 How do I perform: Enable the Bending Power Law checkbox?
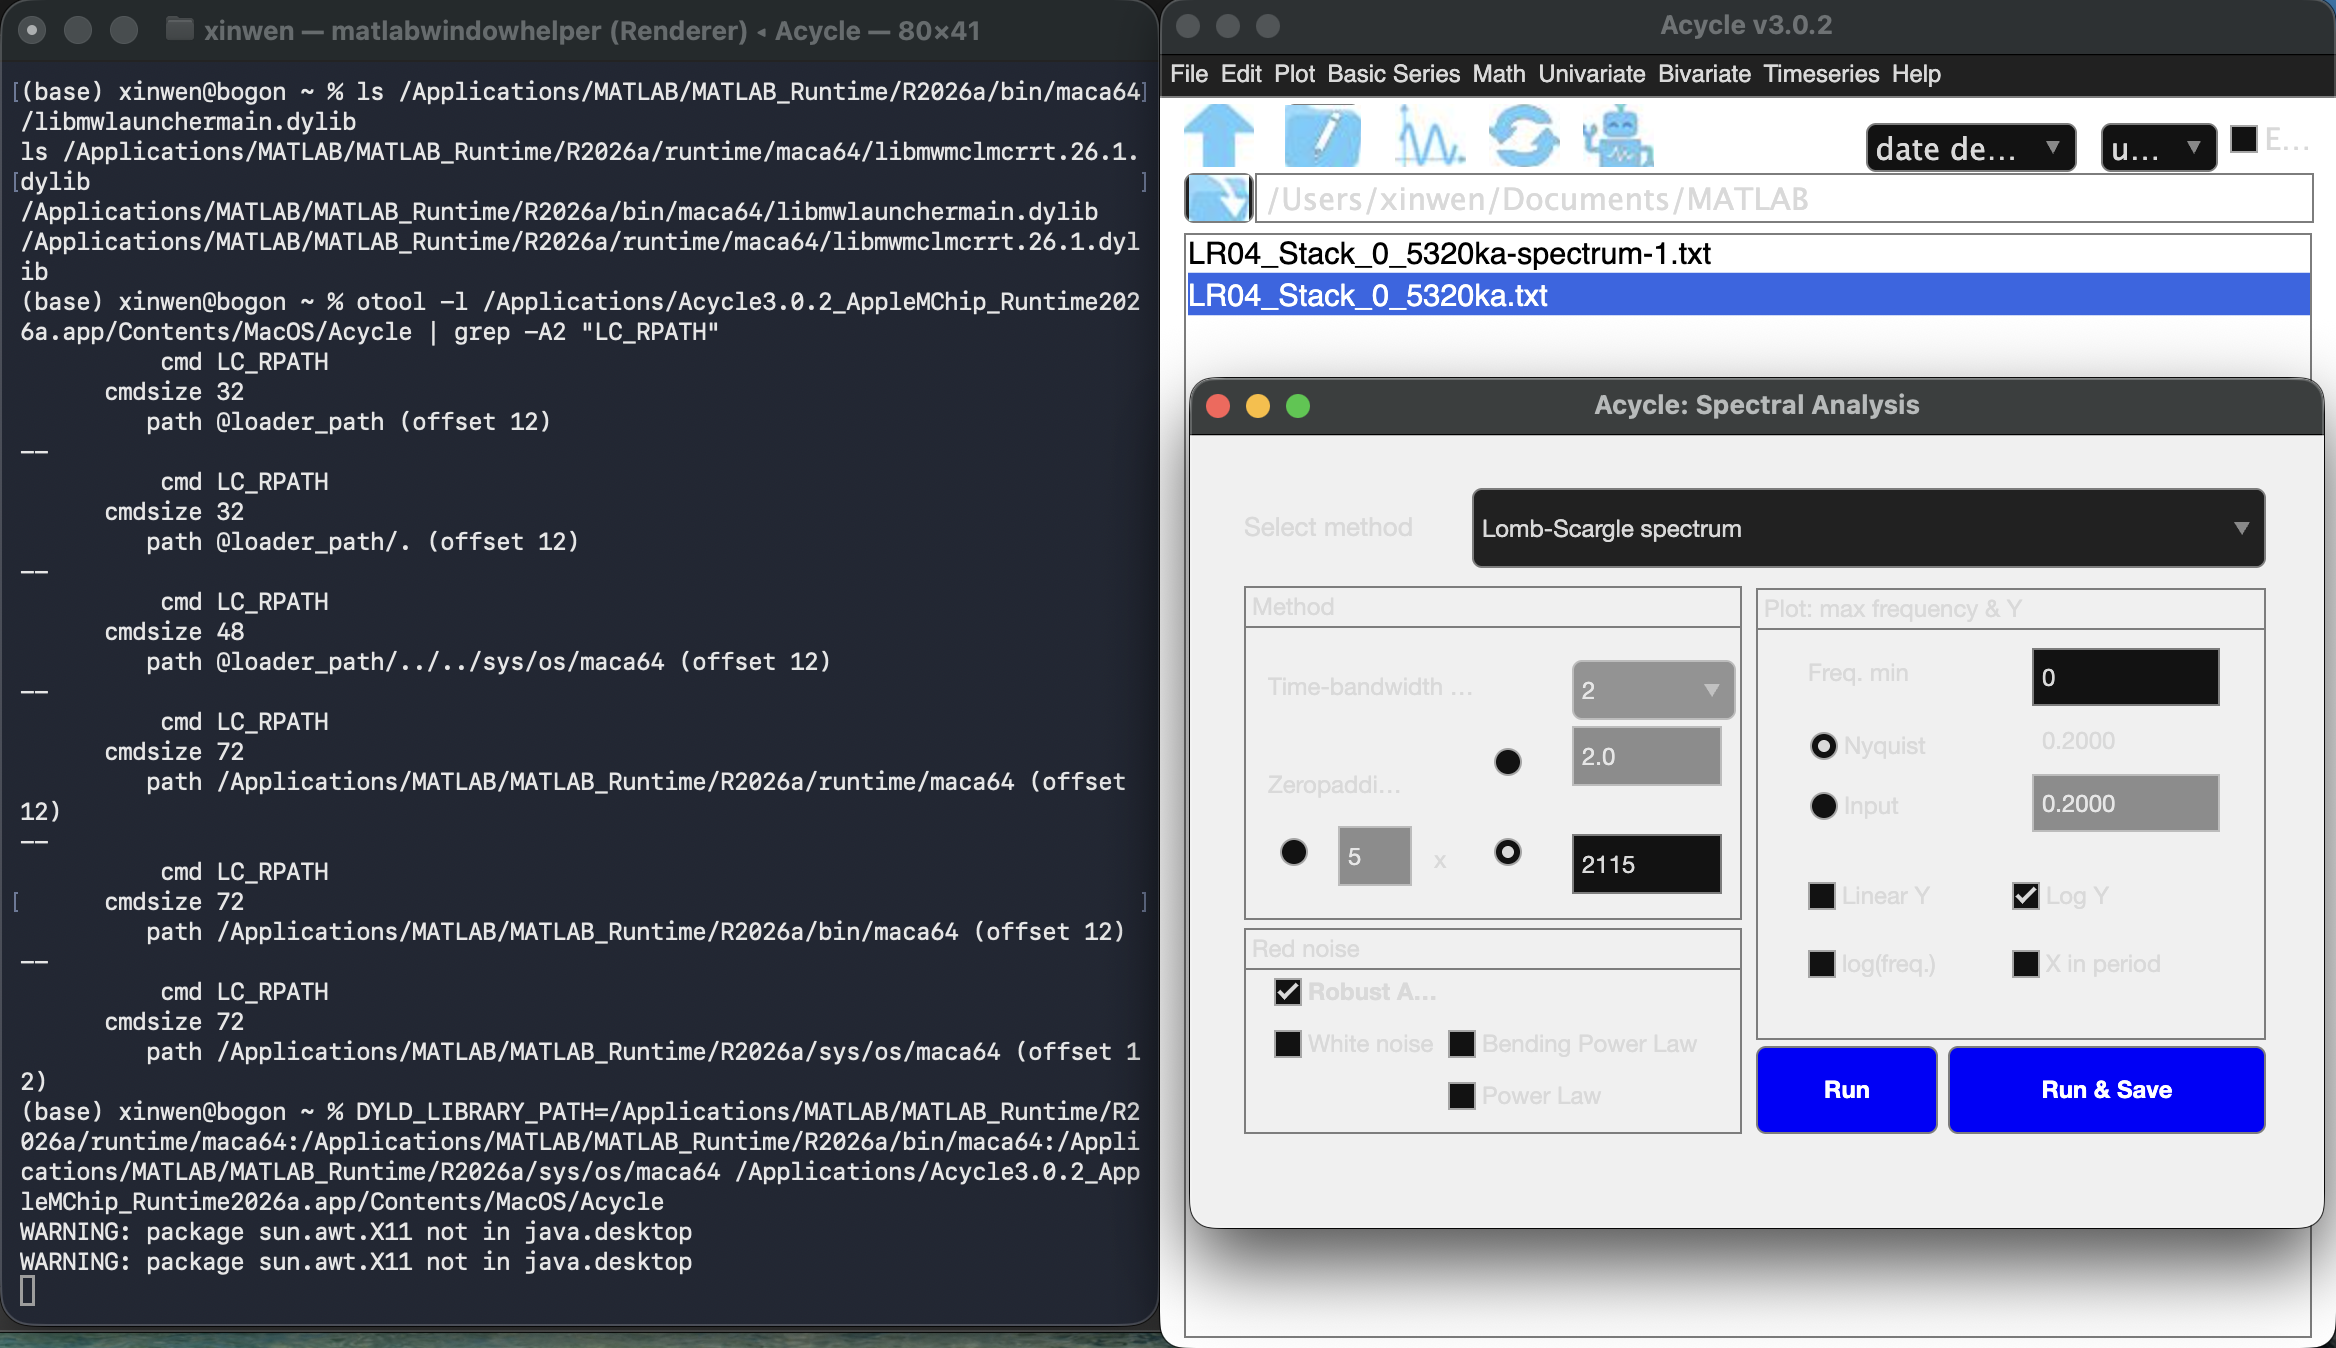coord(1462,1044)
